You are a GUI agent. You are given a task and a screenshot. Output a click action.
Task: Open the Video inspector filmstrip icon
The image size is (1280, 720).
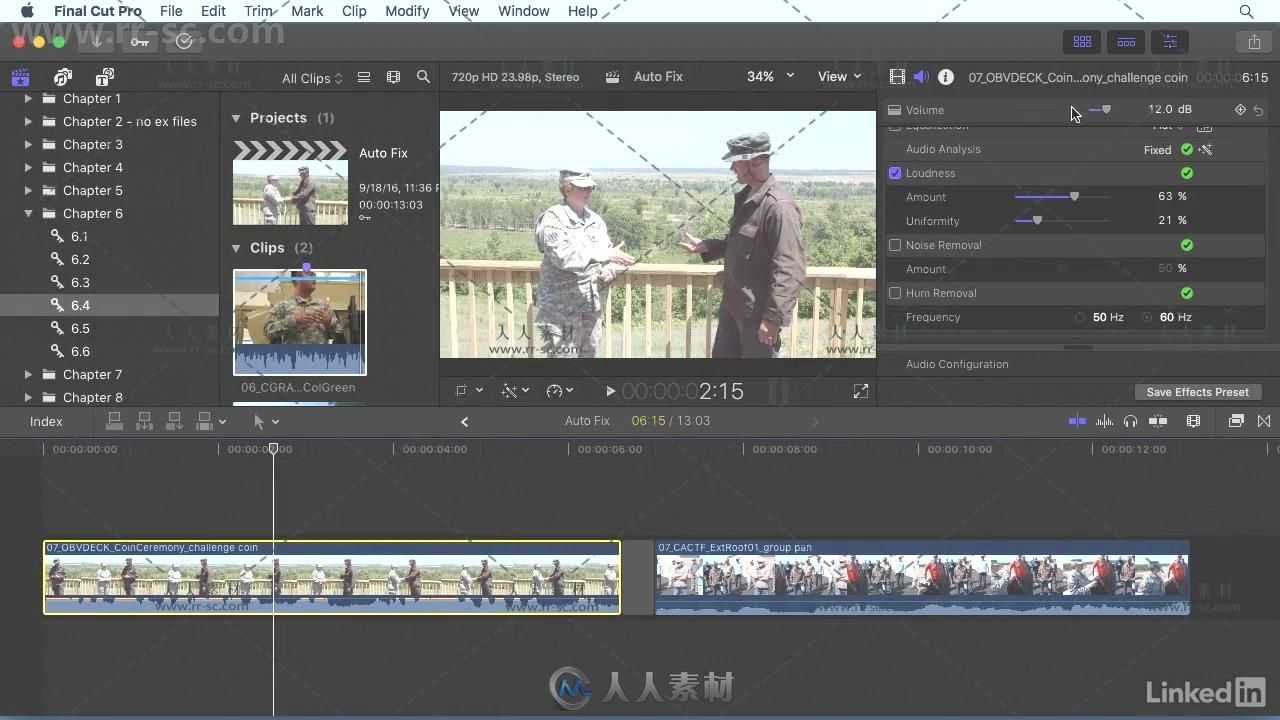tap(897, 77)
